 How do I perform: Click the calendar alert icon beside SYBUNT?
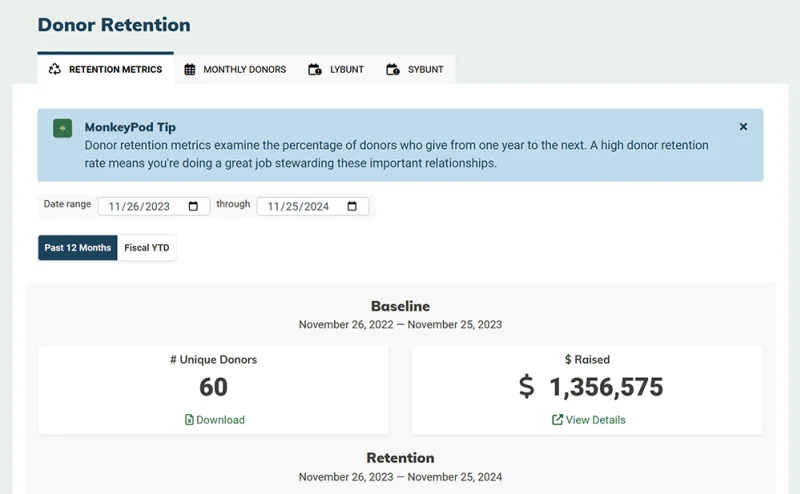[x=393, y=69]
